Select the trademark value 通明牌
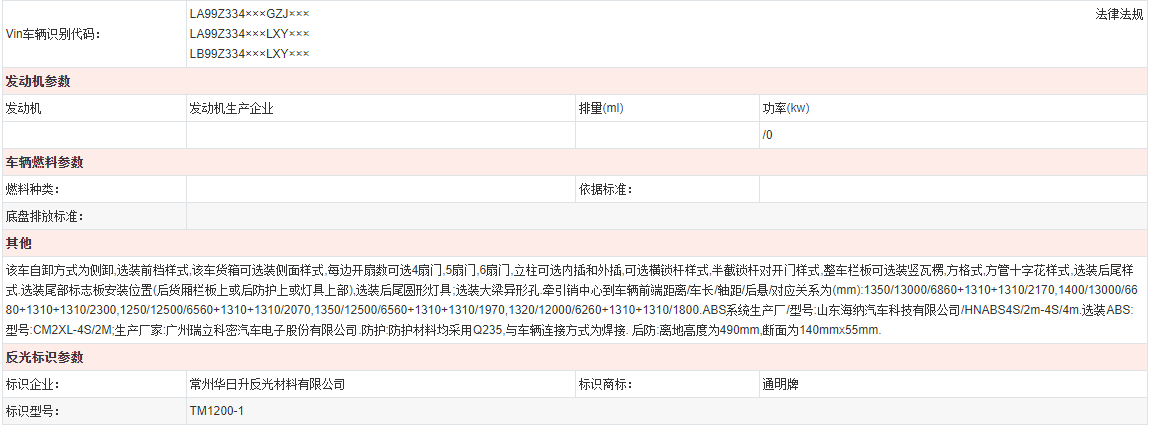Viewport: 1151px width, 425px height. (781, 384)
